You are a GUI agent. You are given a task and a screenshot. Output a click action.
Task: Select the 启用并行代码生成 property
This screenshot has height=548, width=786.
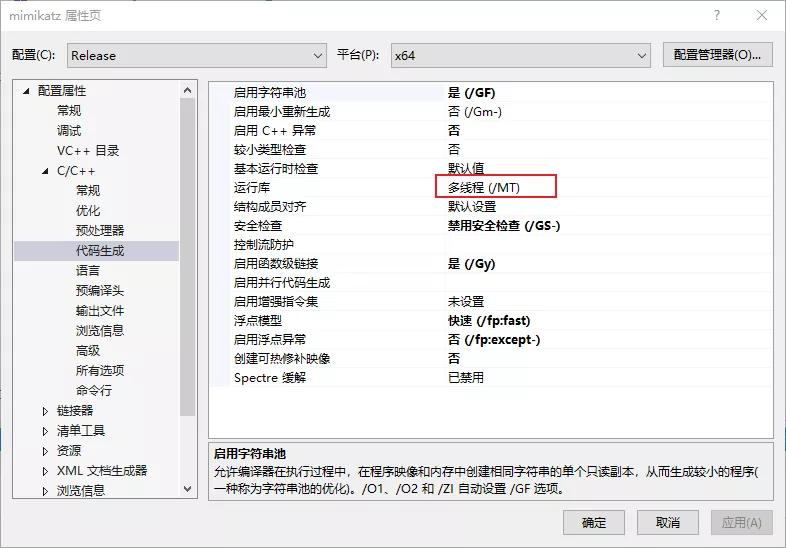[282, 283]
